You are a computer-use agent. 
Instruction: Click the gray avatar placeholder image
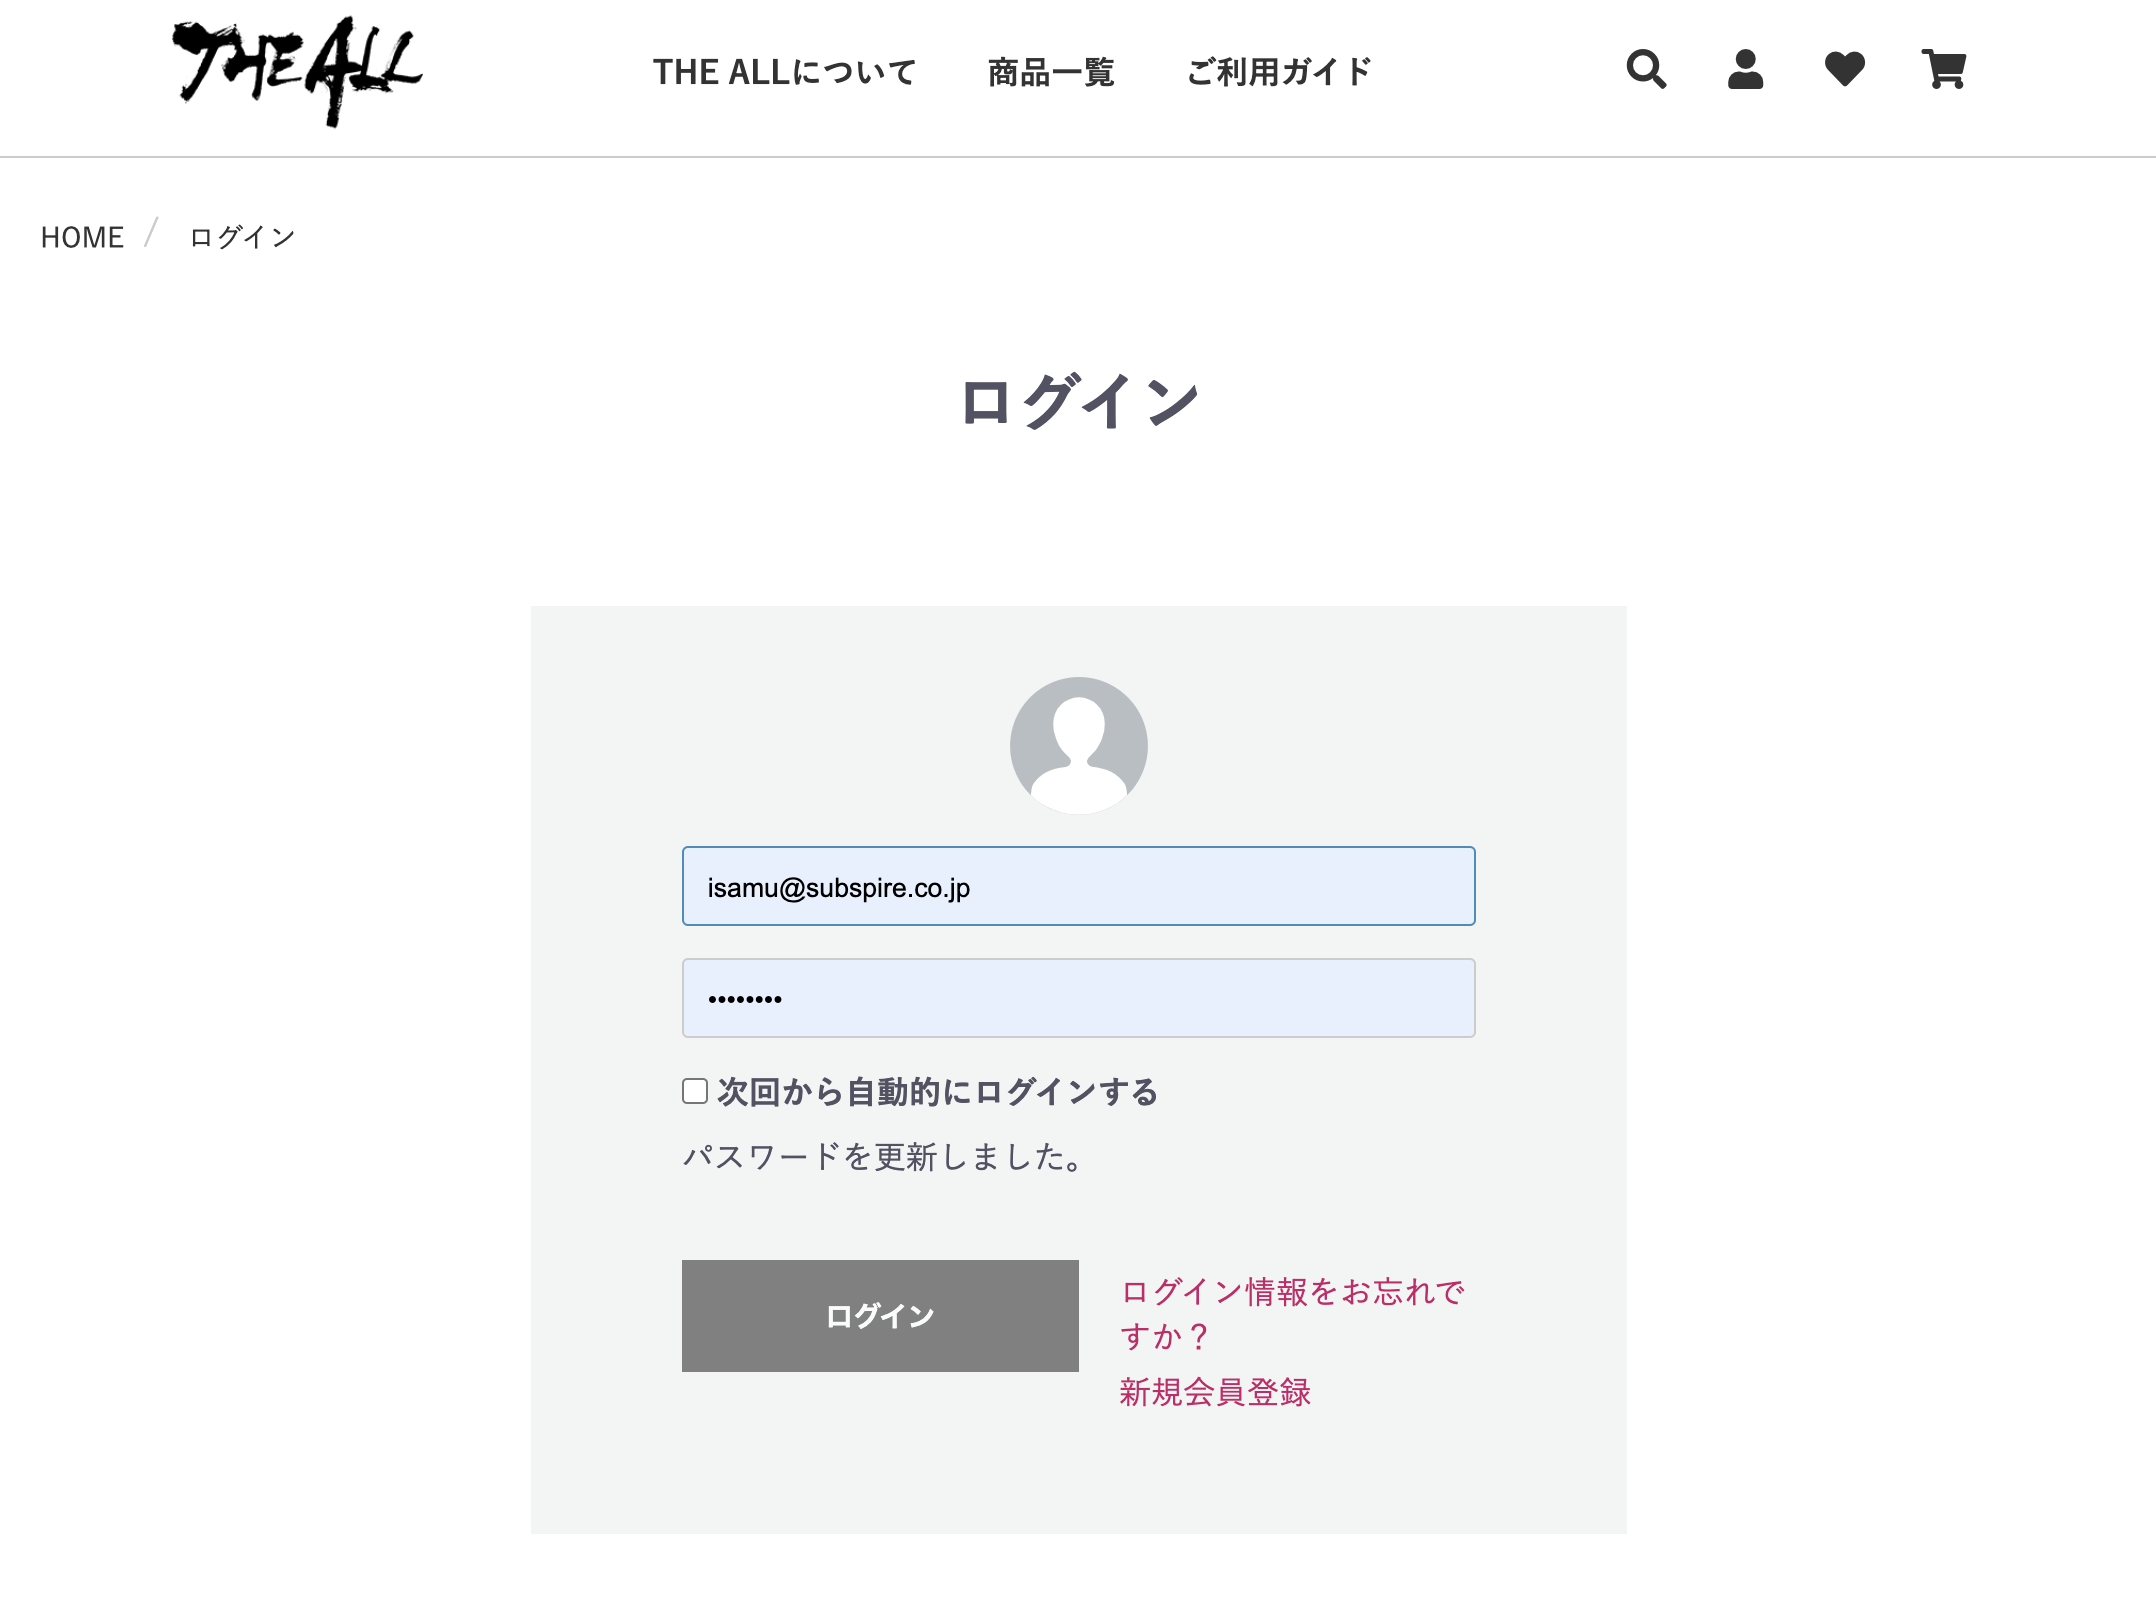click(x=1078, y=745)
